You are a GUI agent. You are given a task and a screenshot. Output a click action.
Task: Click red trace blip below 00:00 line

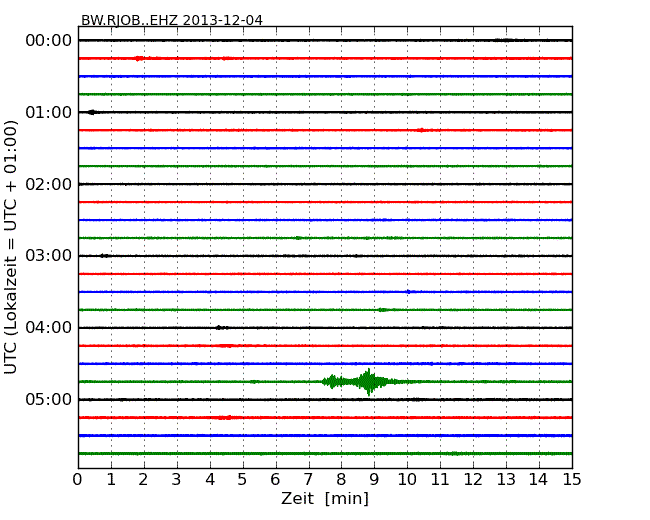(140, 58)
